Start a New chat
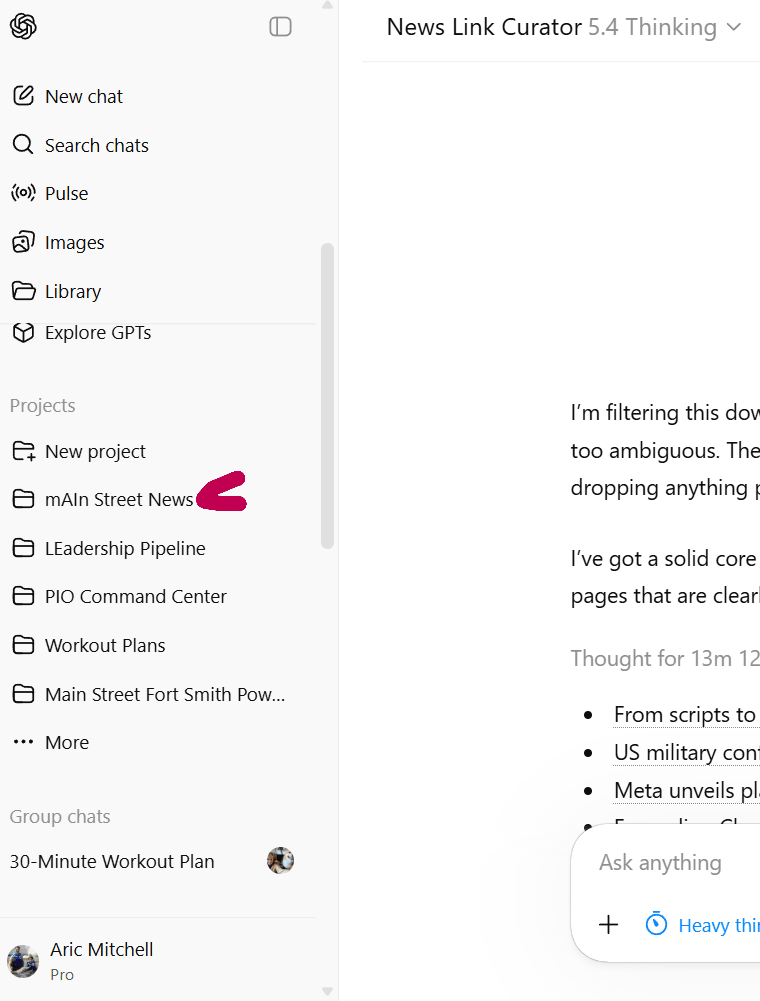760x1001 pixels. point(84,97)
